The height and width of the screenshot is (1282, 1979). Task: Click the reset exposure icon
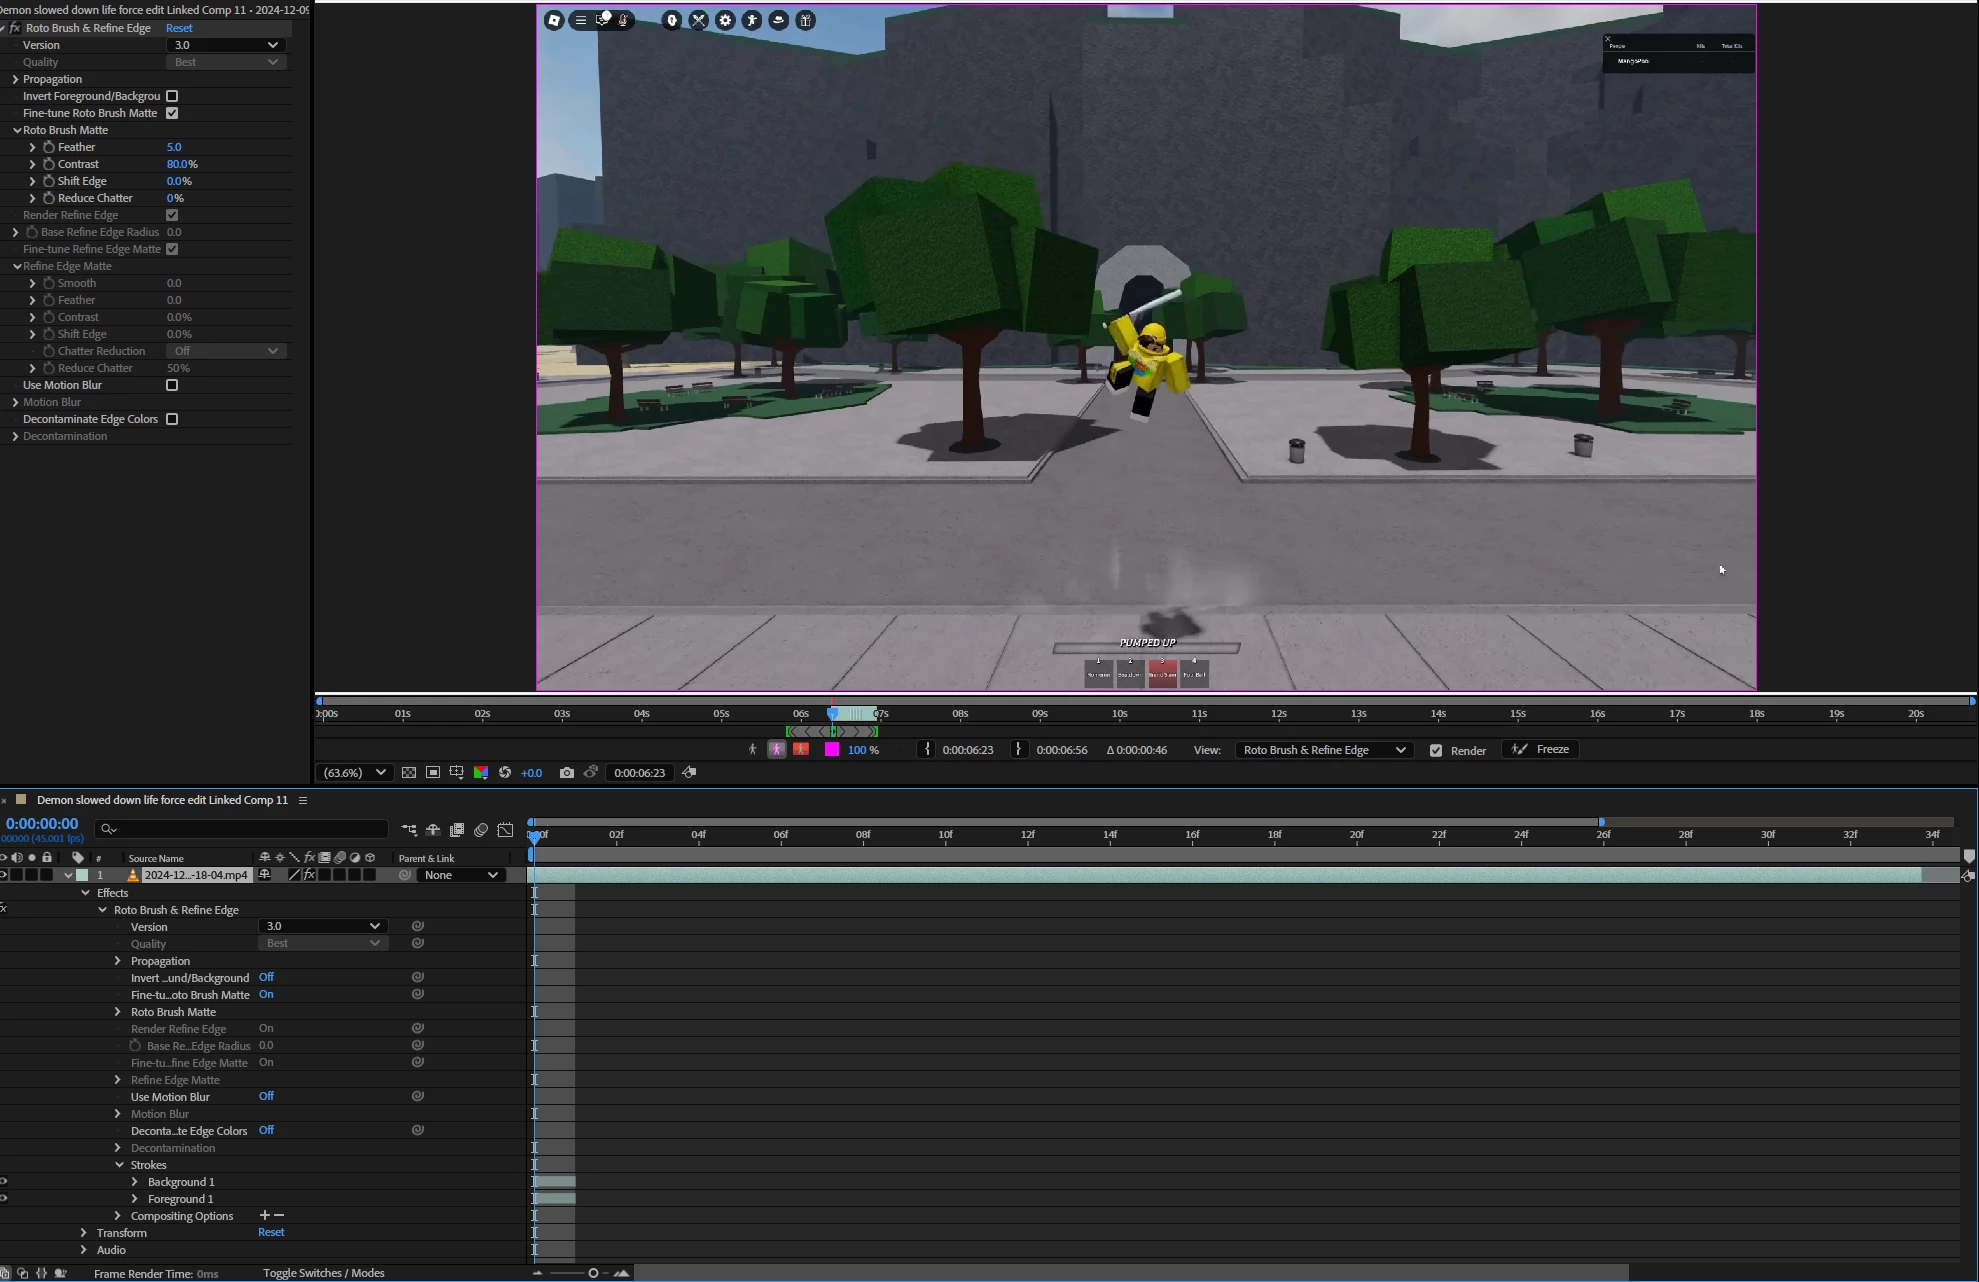coord(505,772)
